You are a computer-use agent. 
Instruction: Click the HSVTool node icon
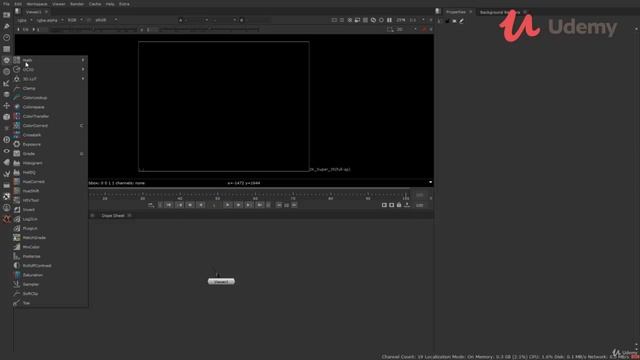click(17, 200)
